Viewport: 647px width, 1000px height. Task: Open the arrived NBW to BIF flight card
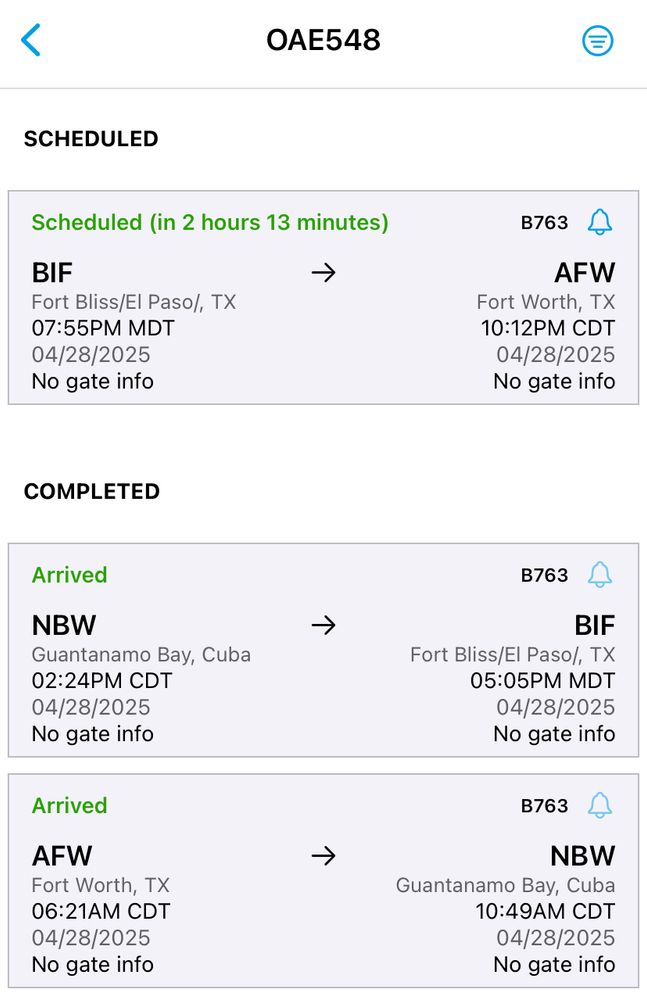coord(324,650)
